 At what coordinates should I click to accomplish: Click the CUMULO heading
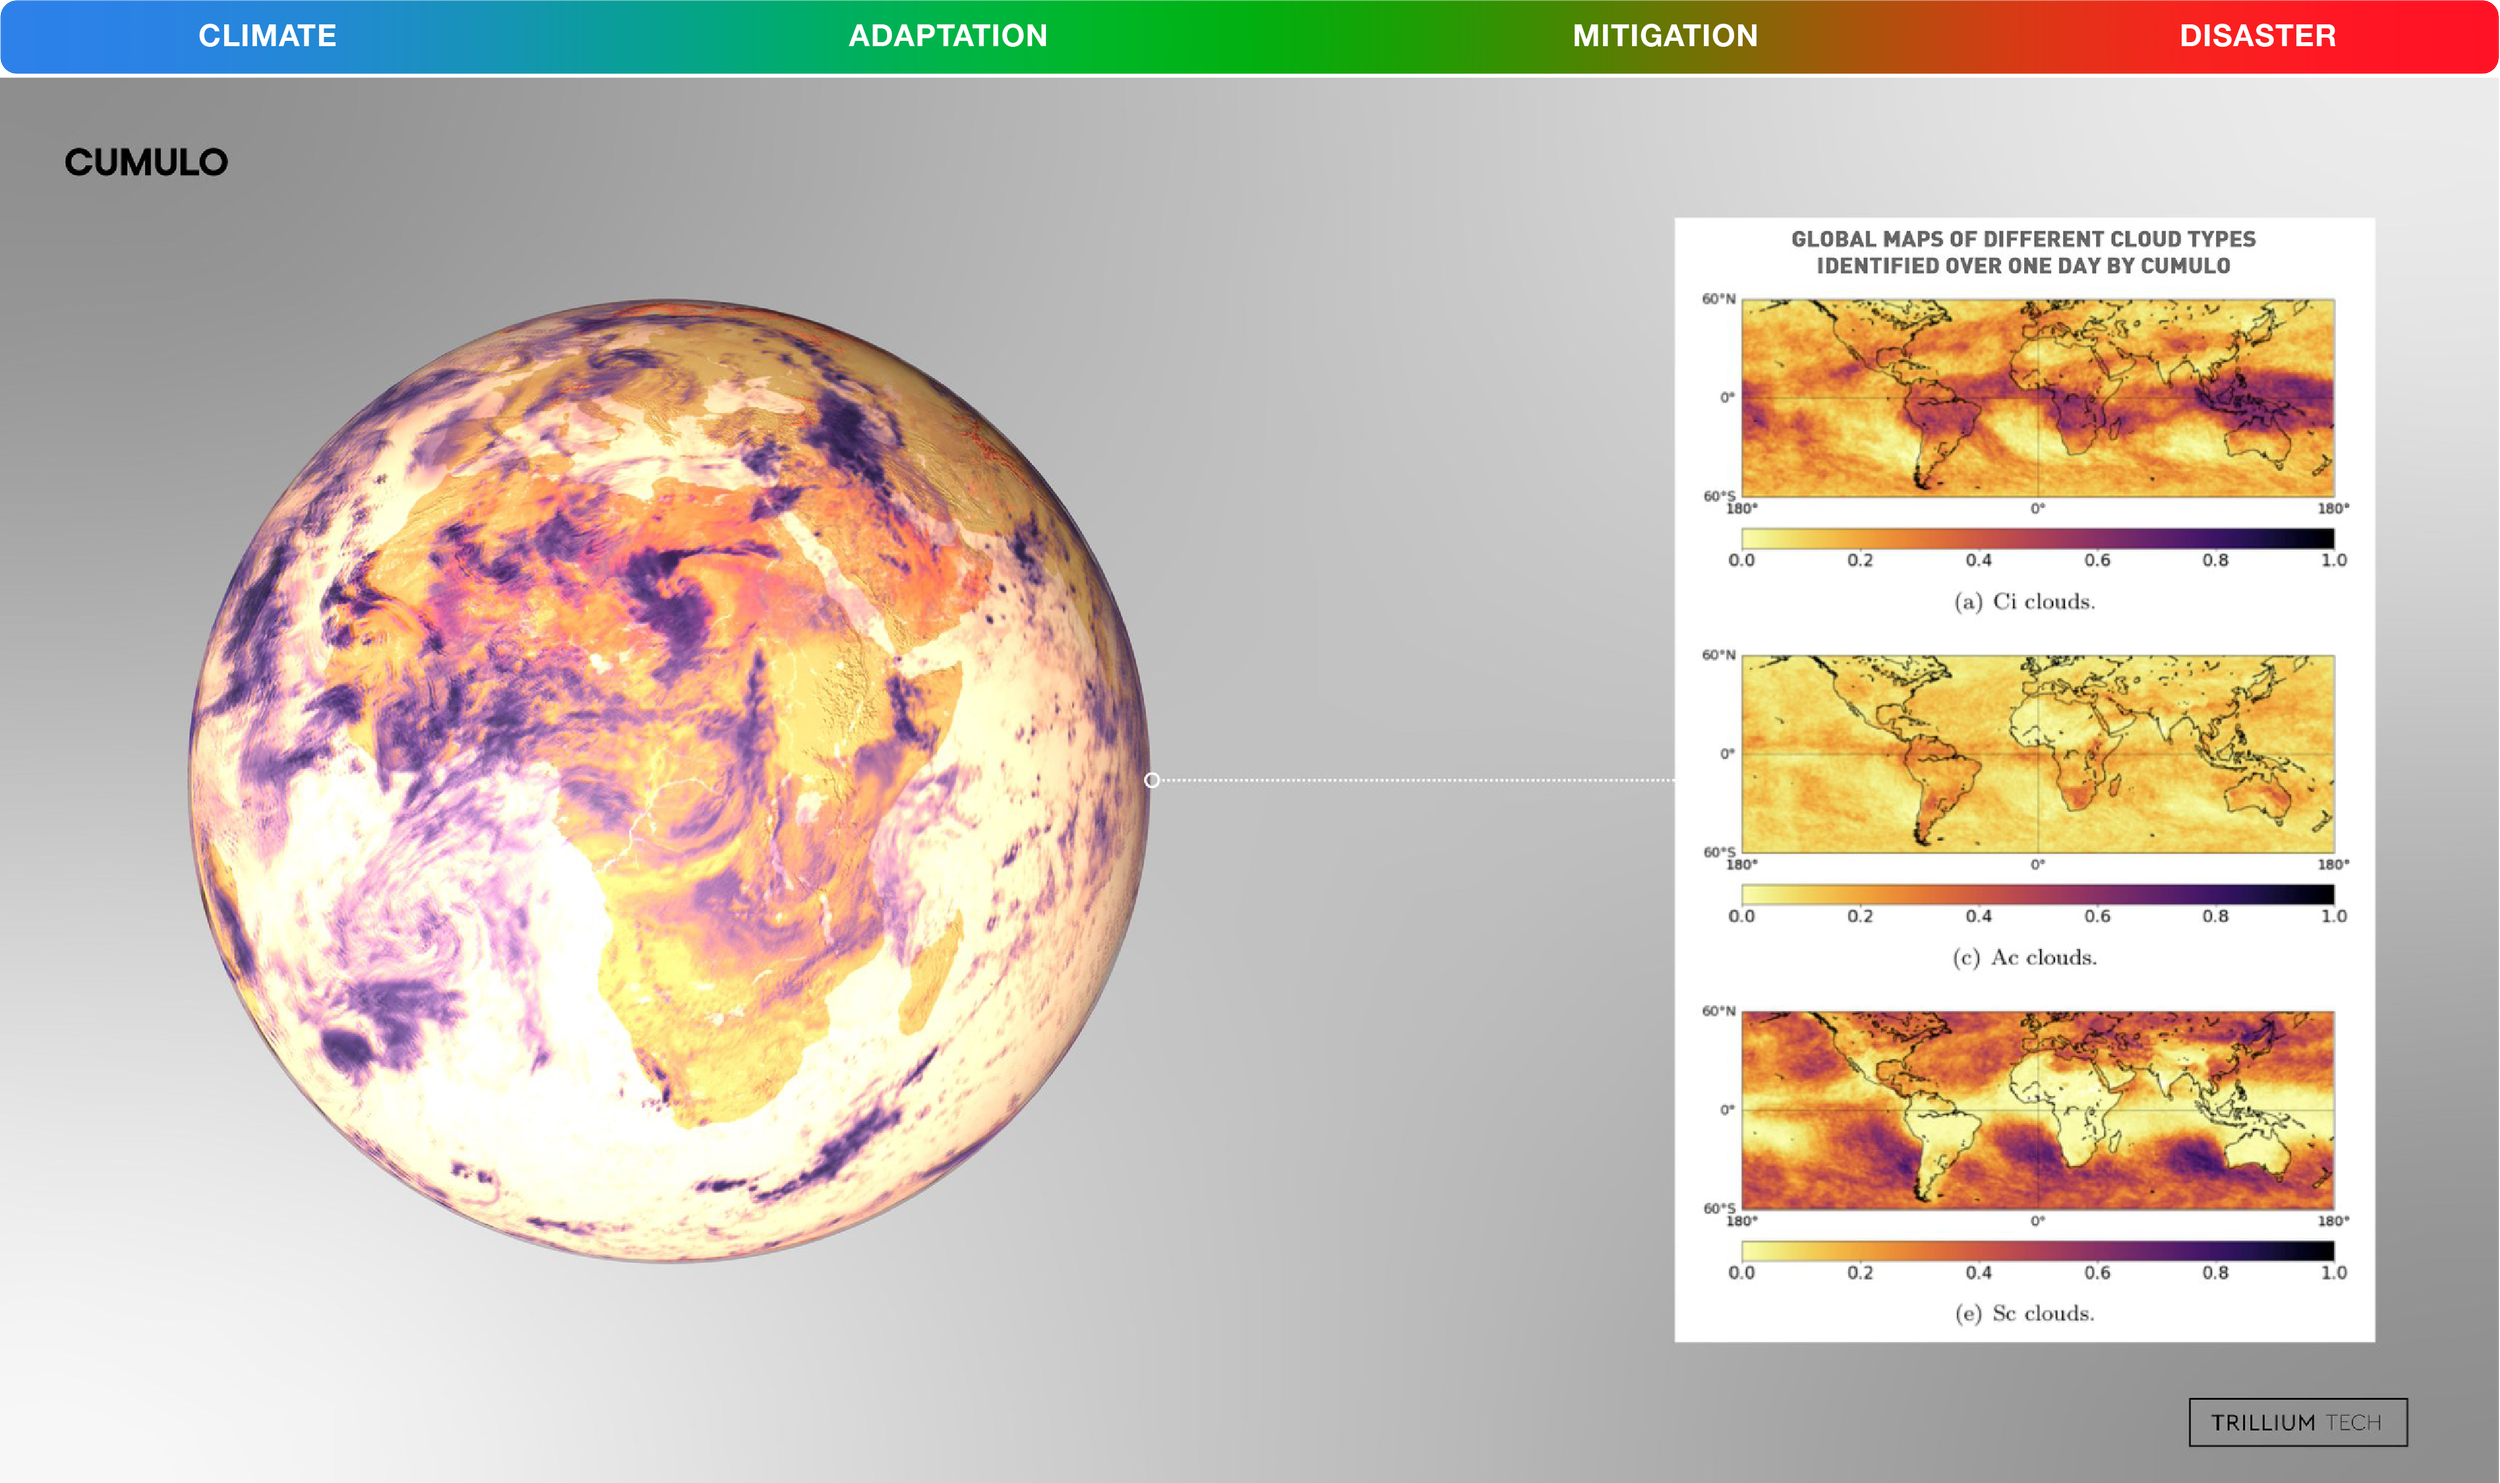point(146,162)
